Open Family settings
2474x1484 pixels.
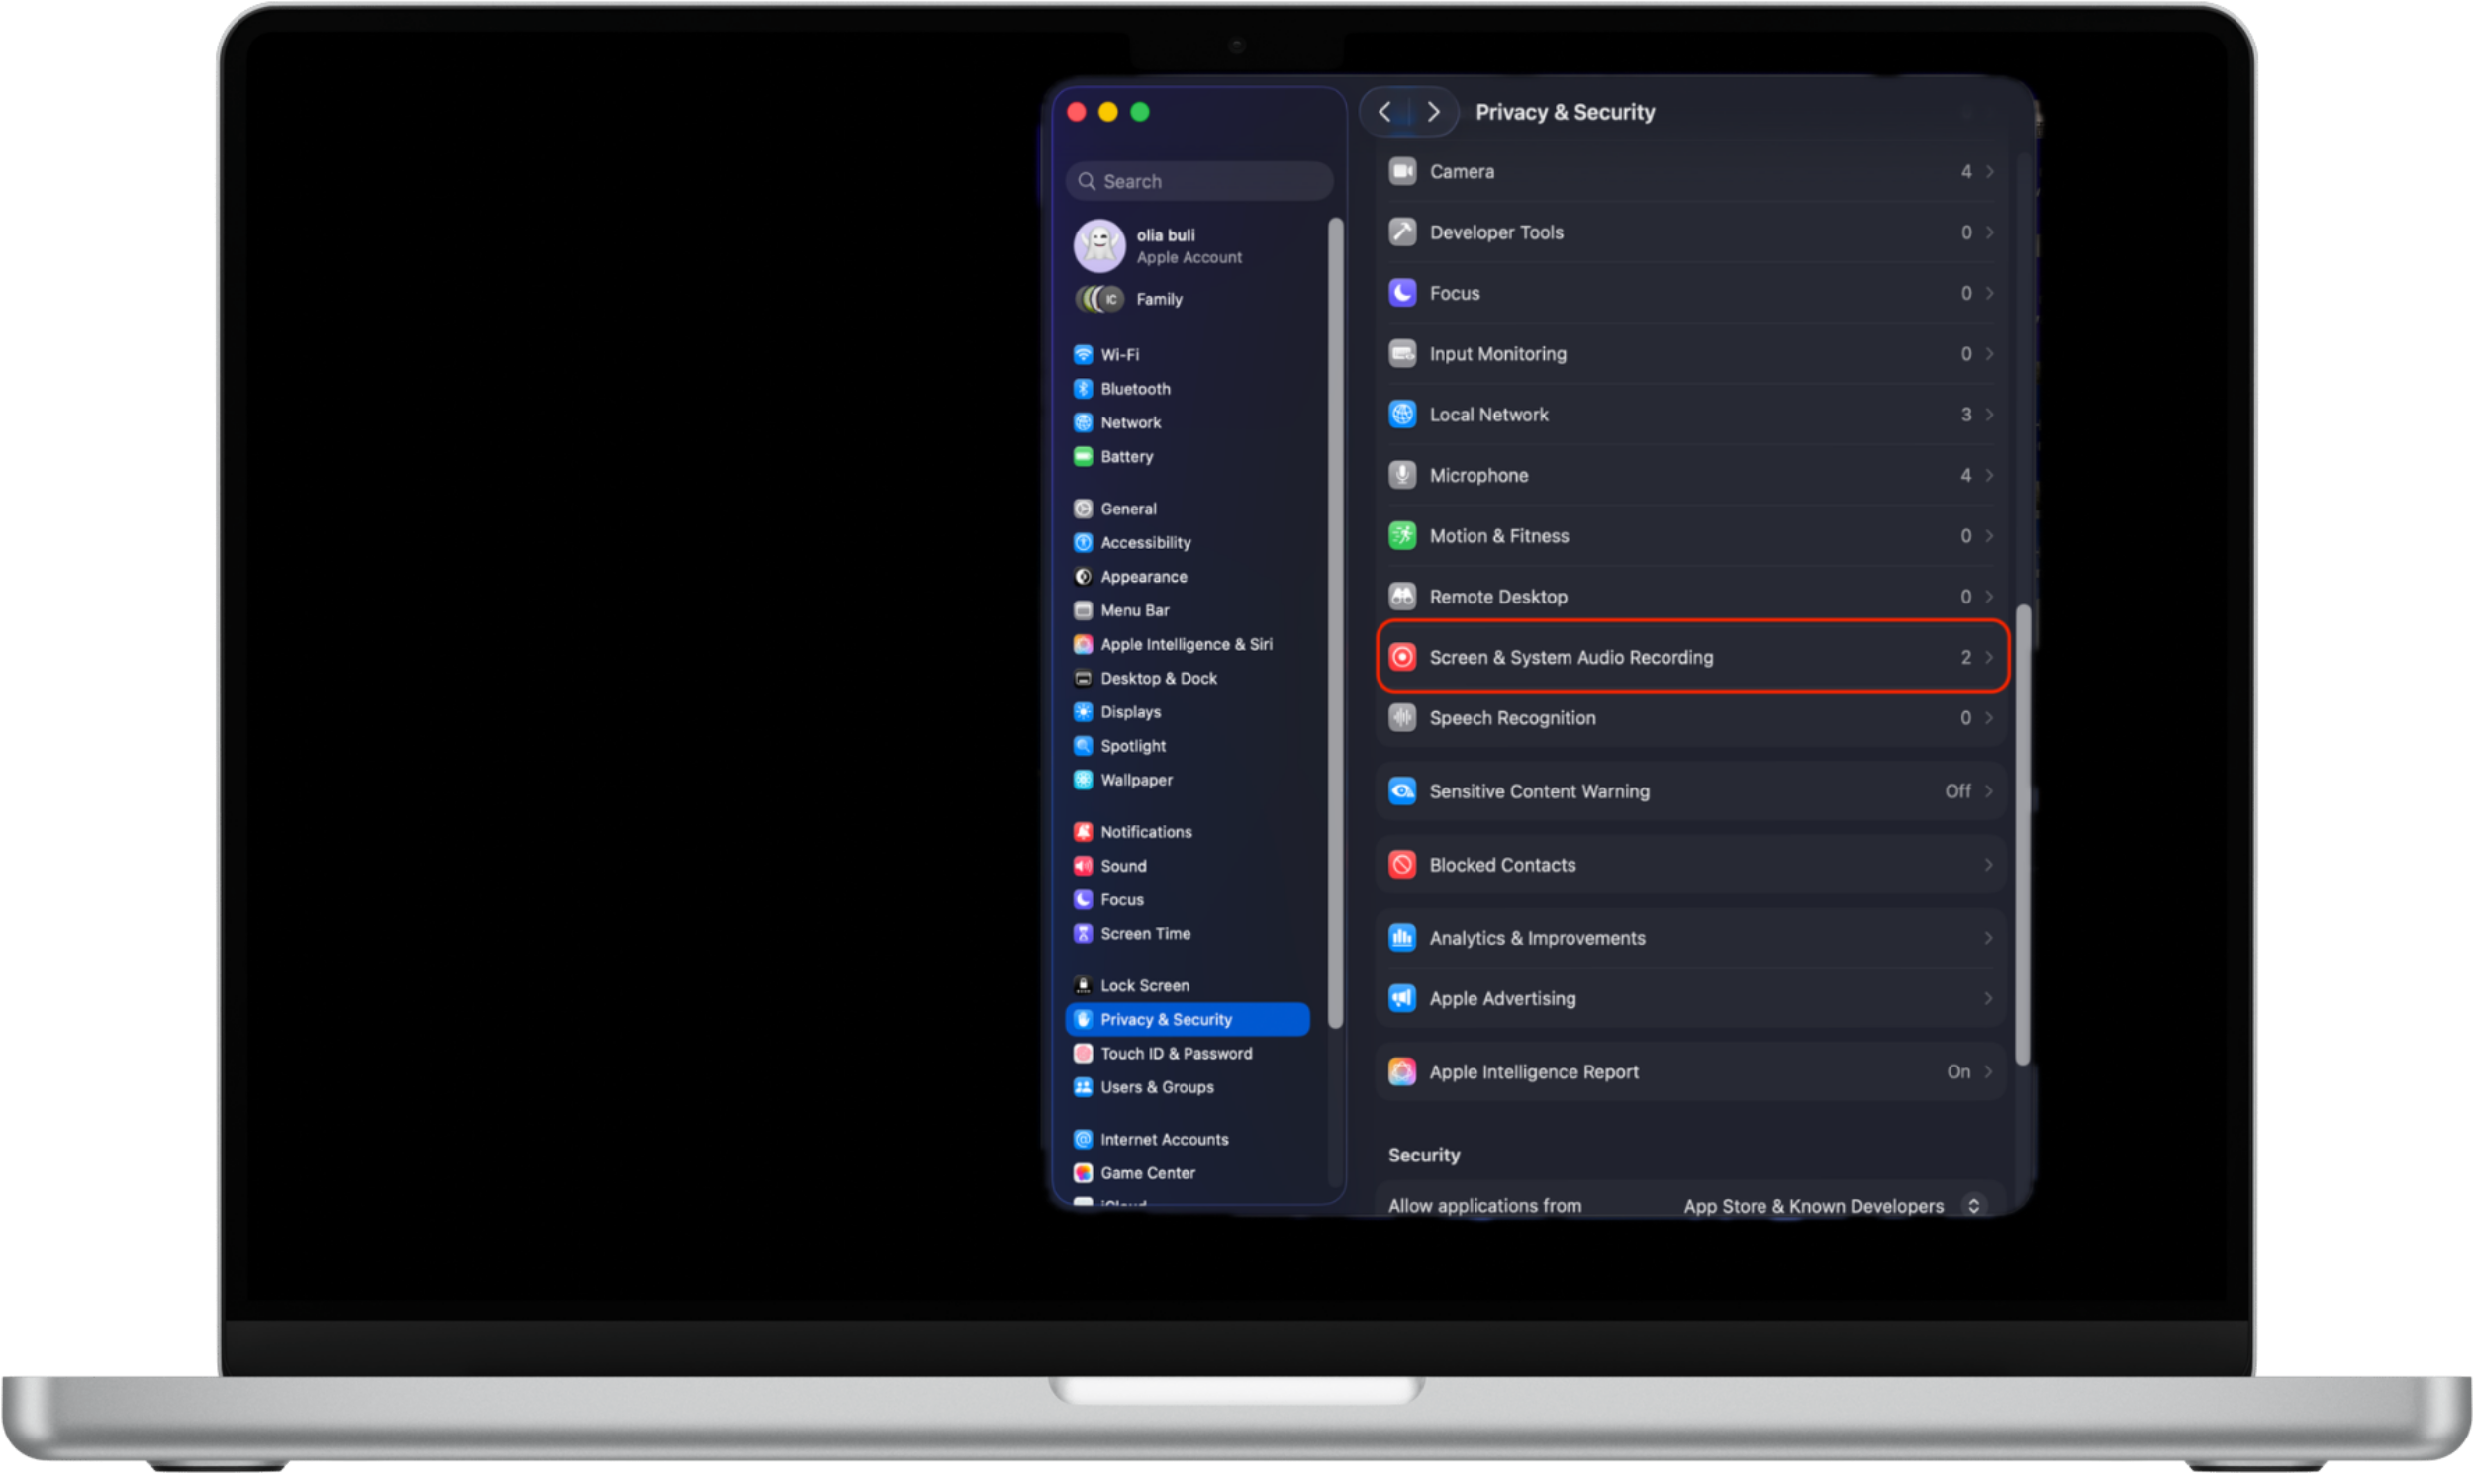(x=1158, y=298)
